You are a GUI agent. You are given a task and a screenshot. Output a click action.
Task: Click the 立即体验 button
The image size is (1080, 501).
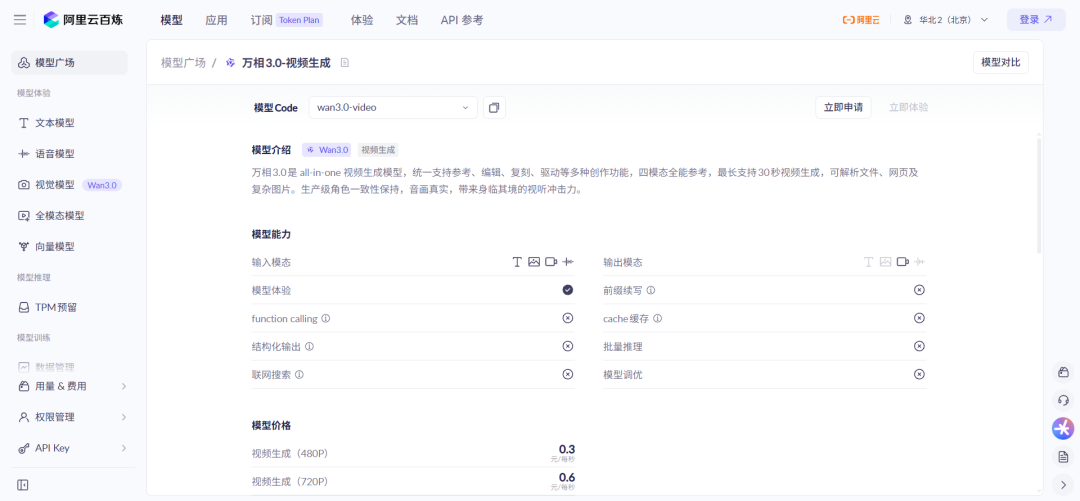(908, 108)
